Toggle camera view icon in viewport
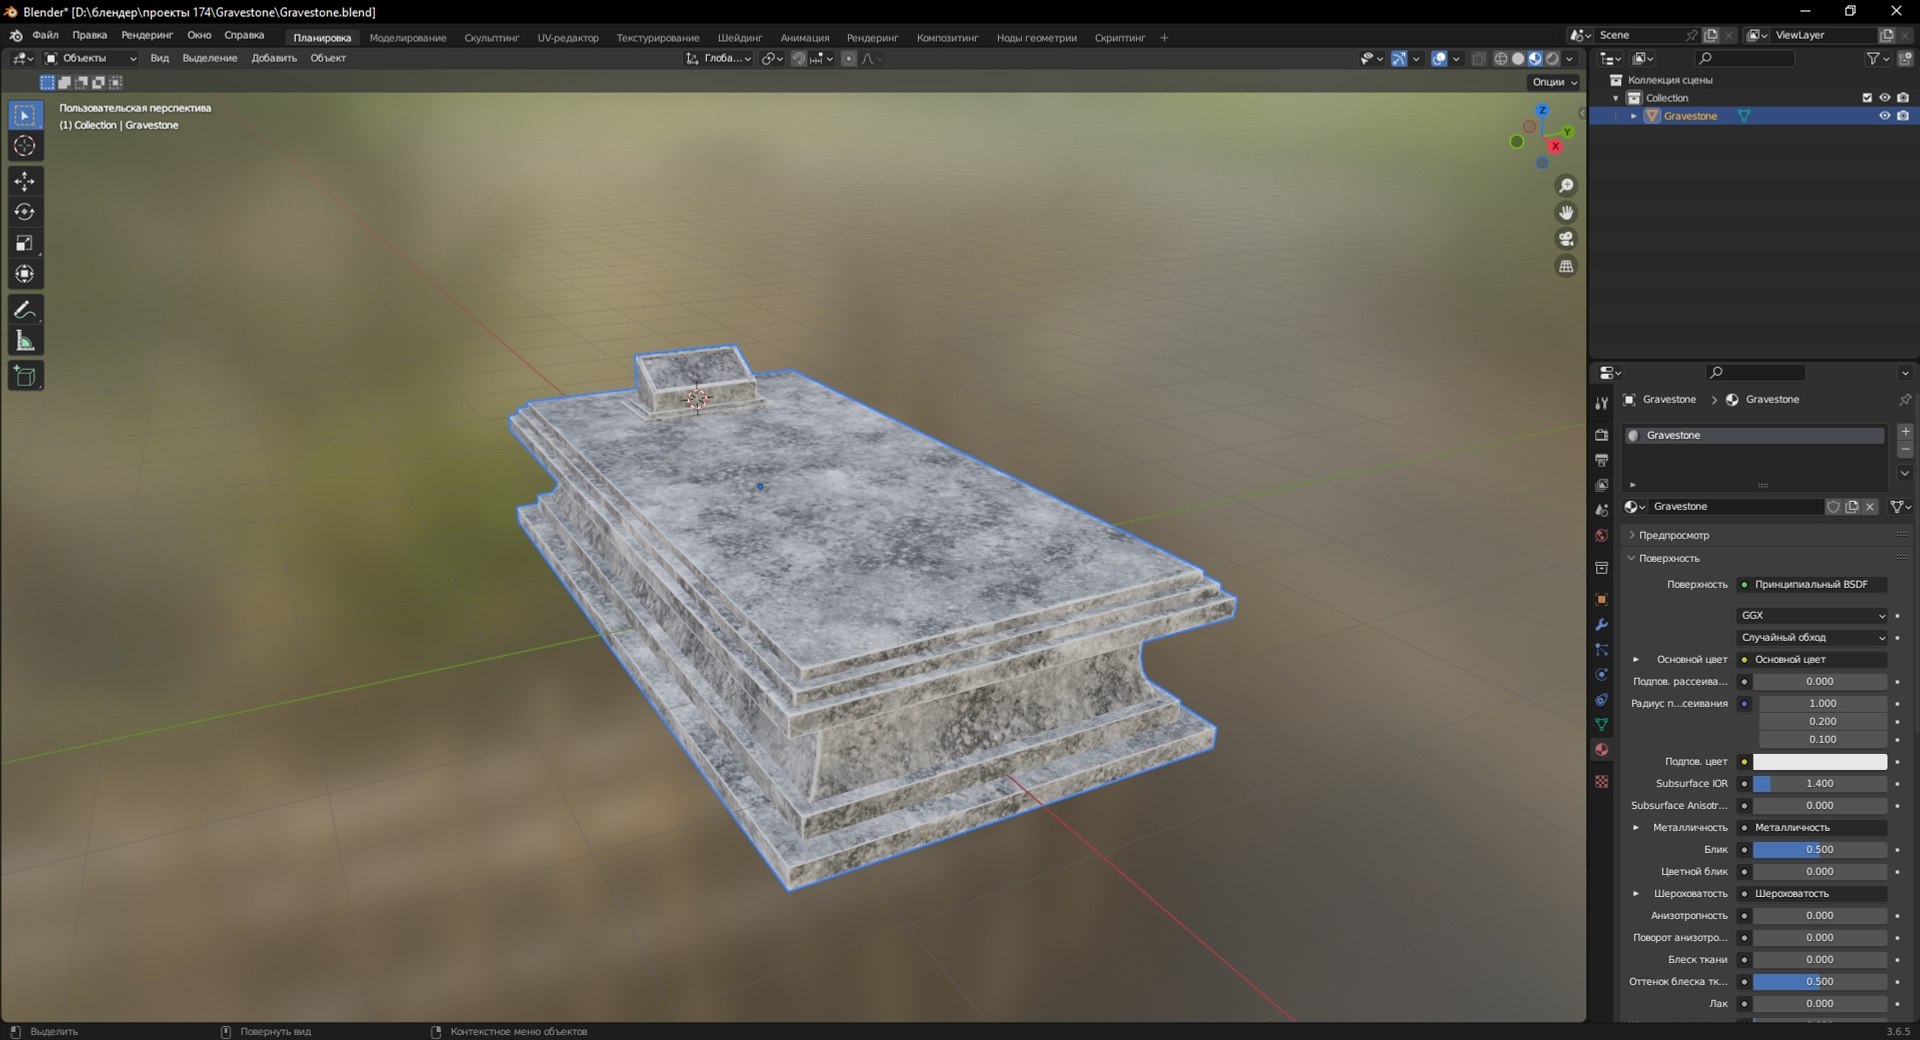The width and height of the screenshot is (1920, 1040). [x=1566, y=239]
